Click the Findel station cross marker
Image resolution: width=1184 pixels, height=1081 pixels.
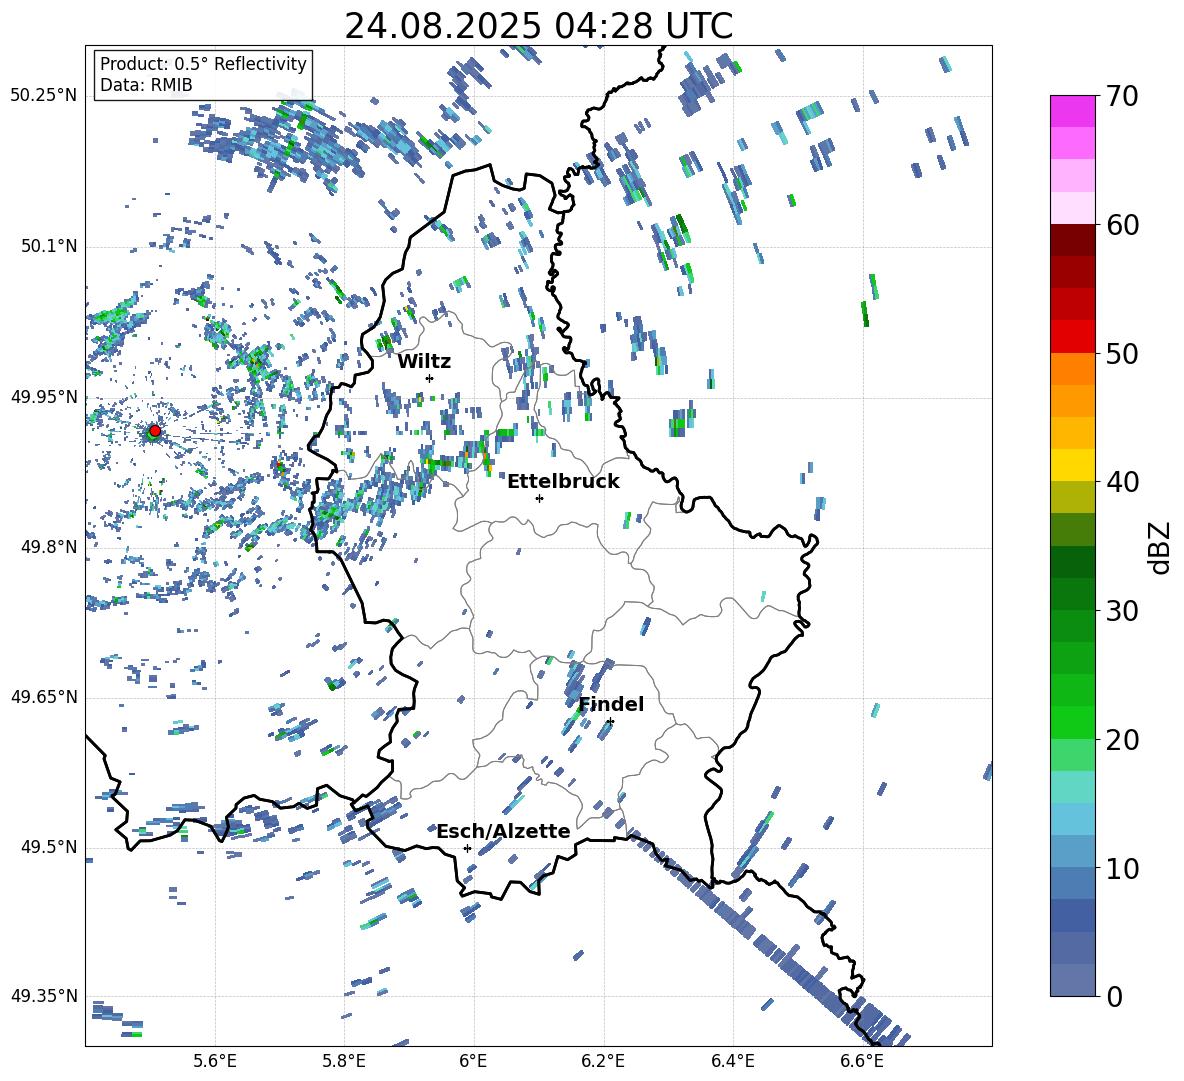(610, 722)
